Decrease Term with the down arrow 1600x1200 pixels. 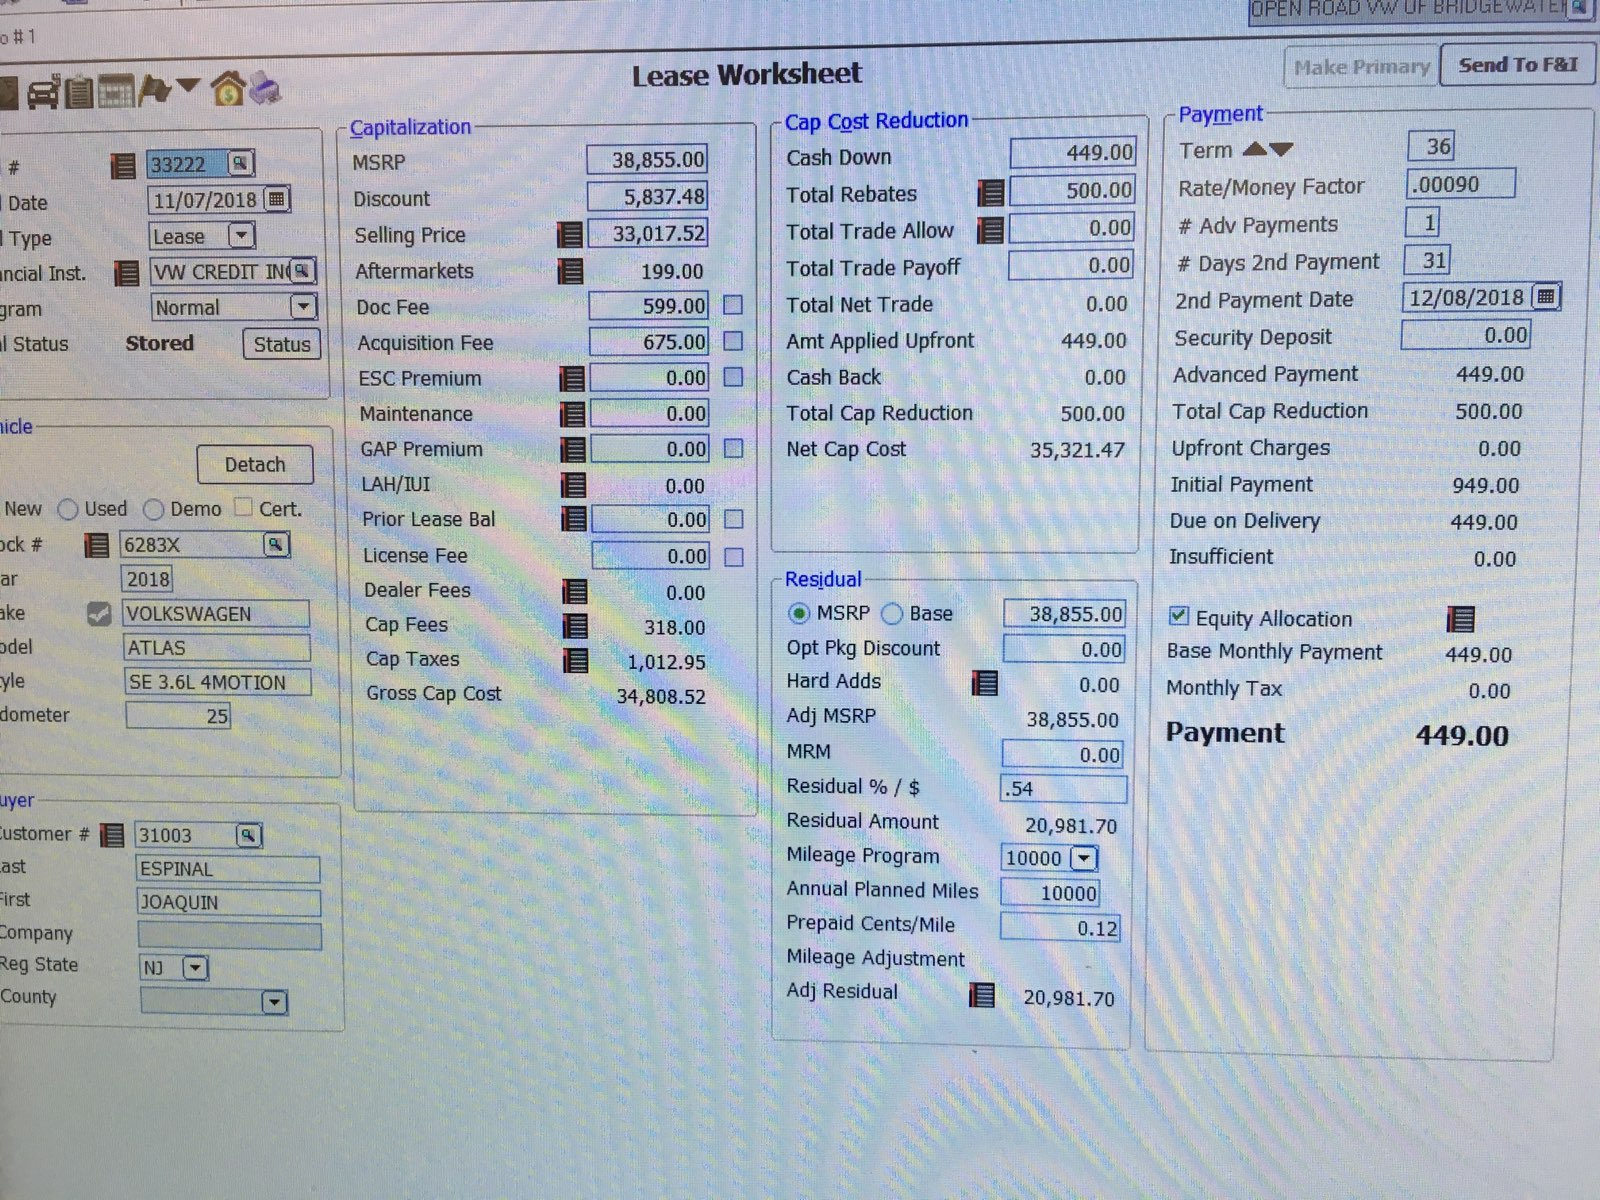click(x=1281, y=150)
